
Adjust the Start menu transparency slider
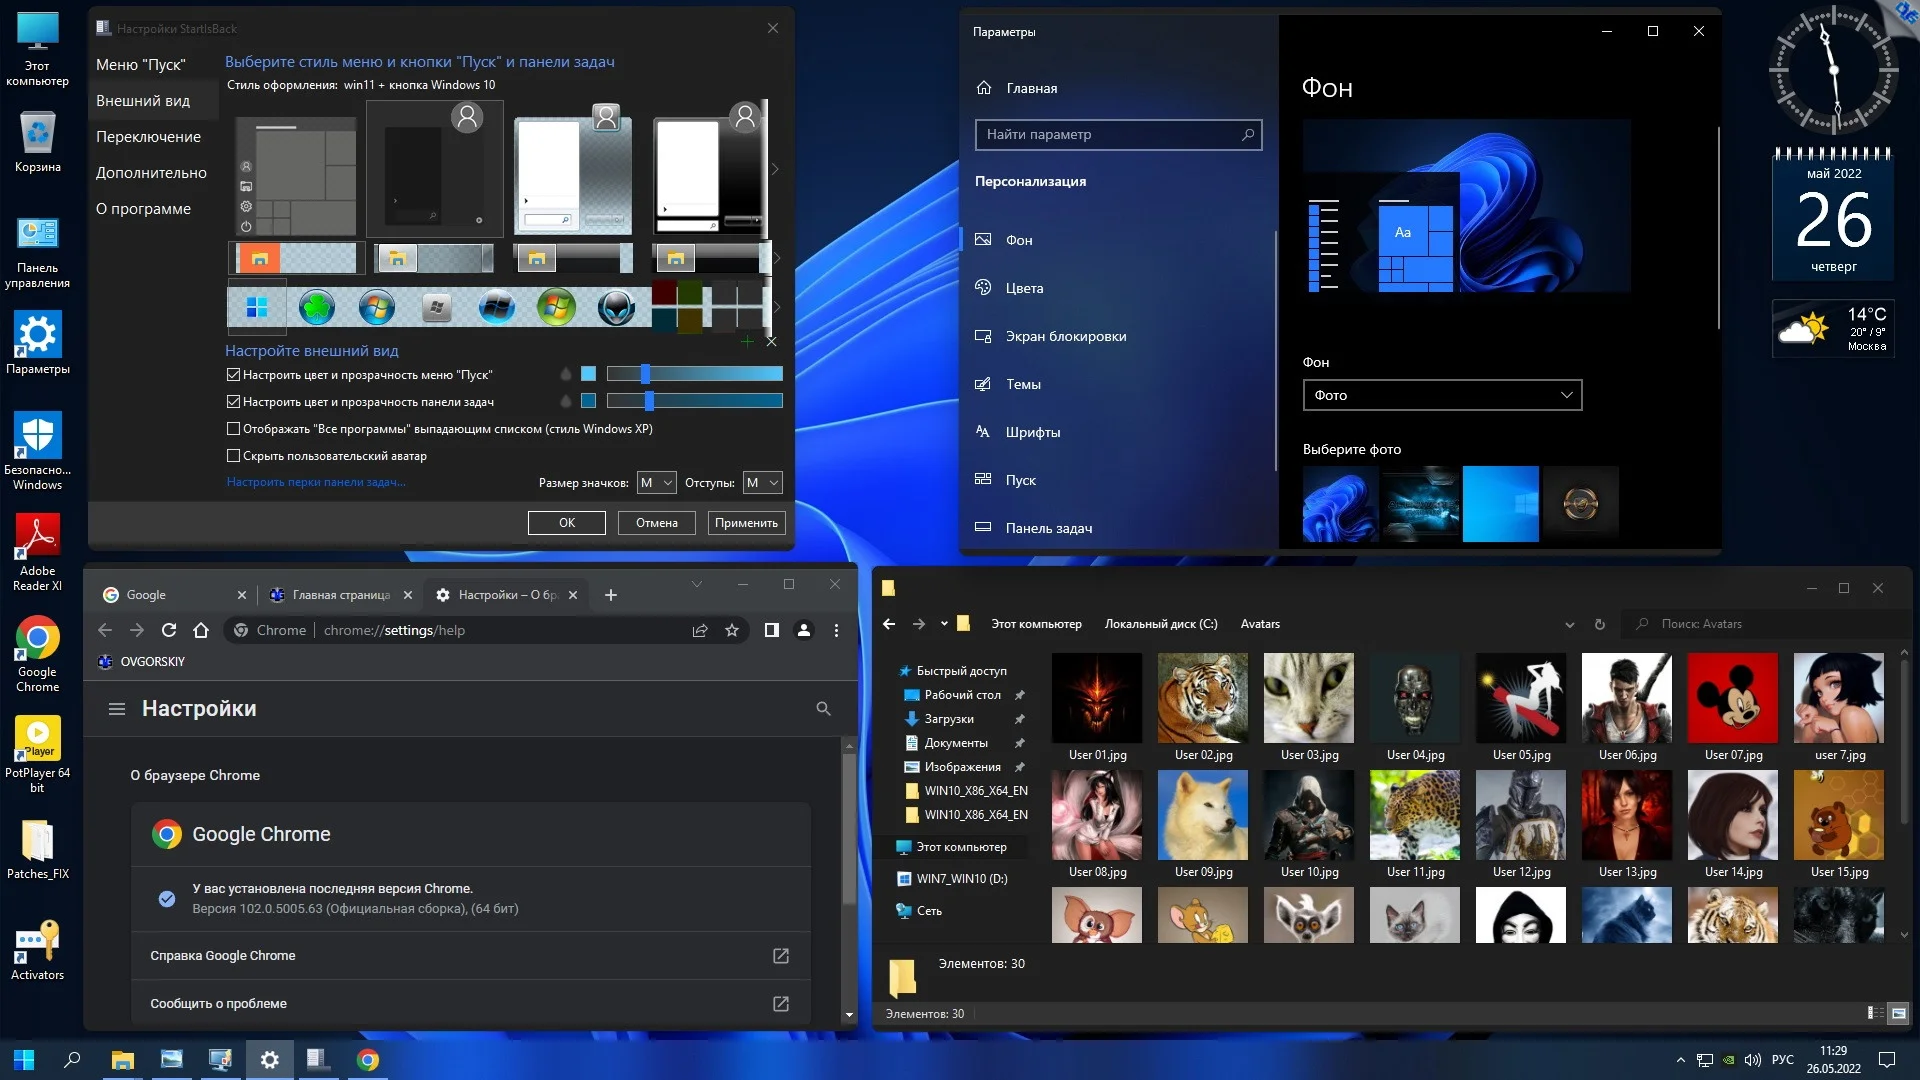646,374
